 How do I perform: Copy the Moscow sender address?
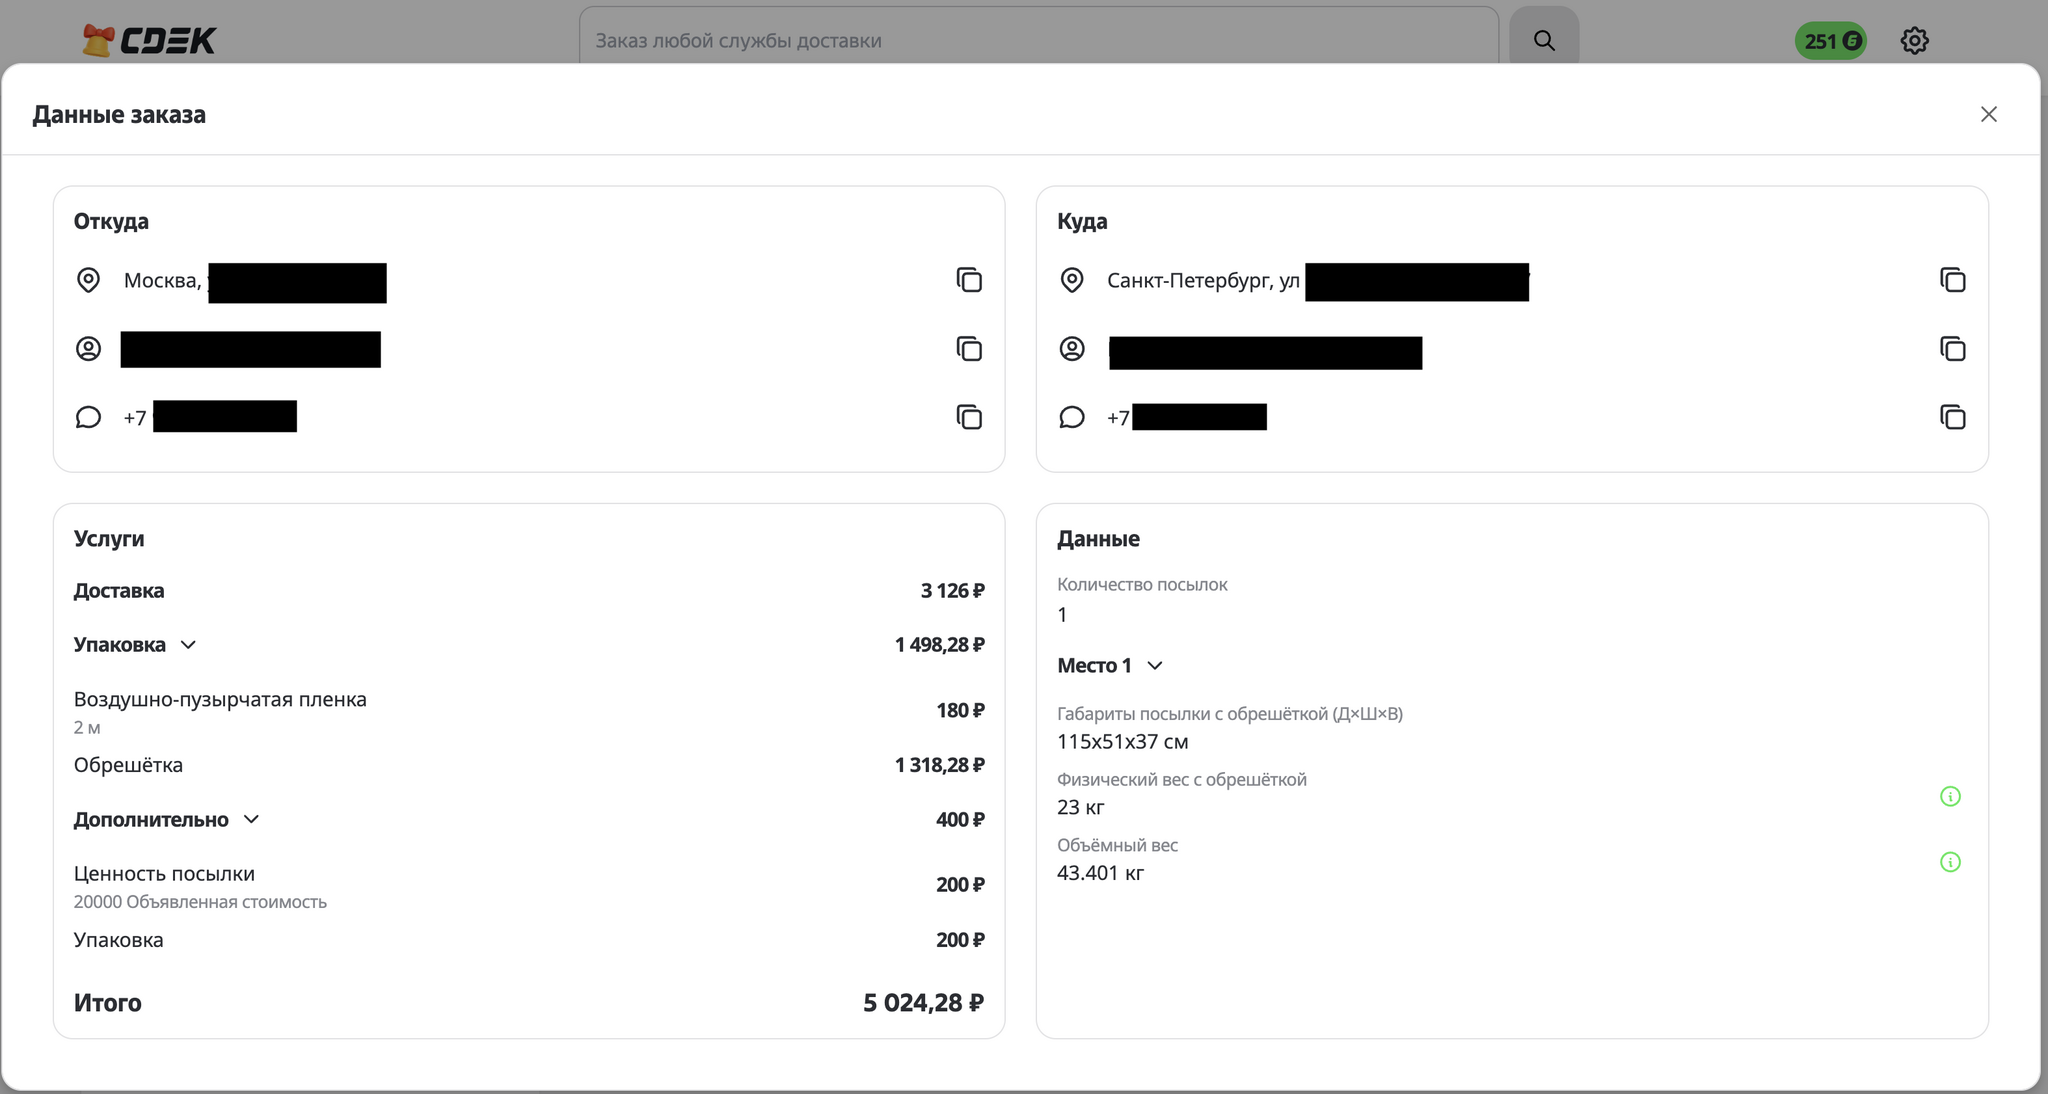point(969,280)
